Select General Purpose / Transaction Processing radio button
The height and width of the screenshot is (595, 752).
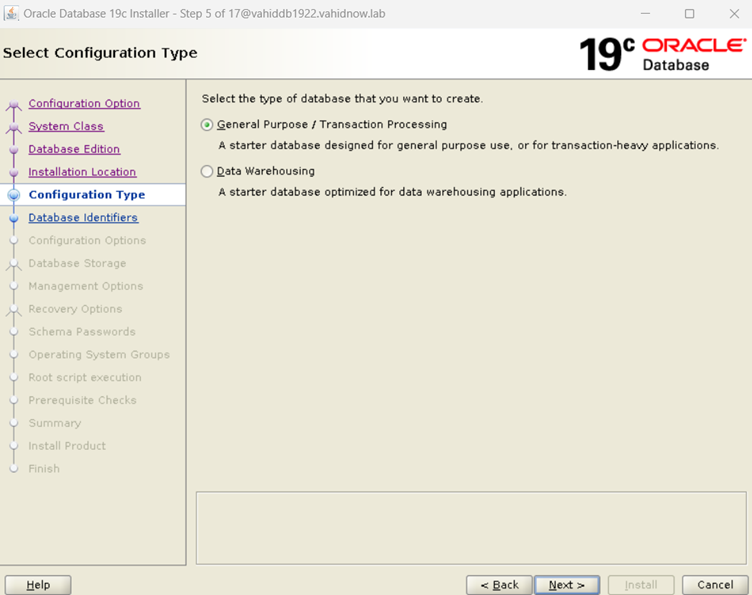coord(207,125)
